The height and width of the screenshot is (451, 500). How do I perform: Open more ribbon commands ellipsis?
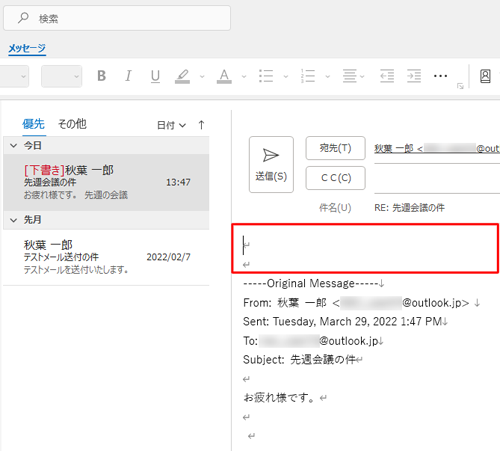[440, 76]
